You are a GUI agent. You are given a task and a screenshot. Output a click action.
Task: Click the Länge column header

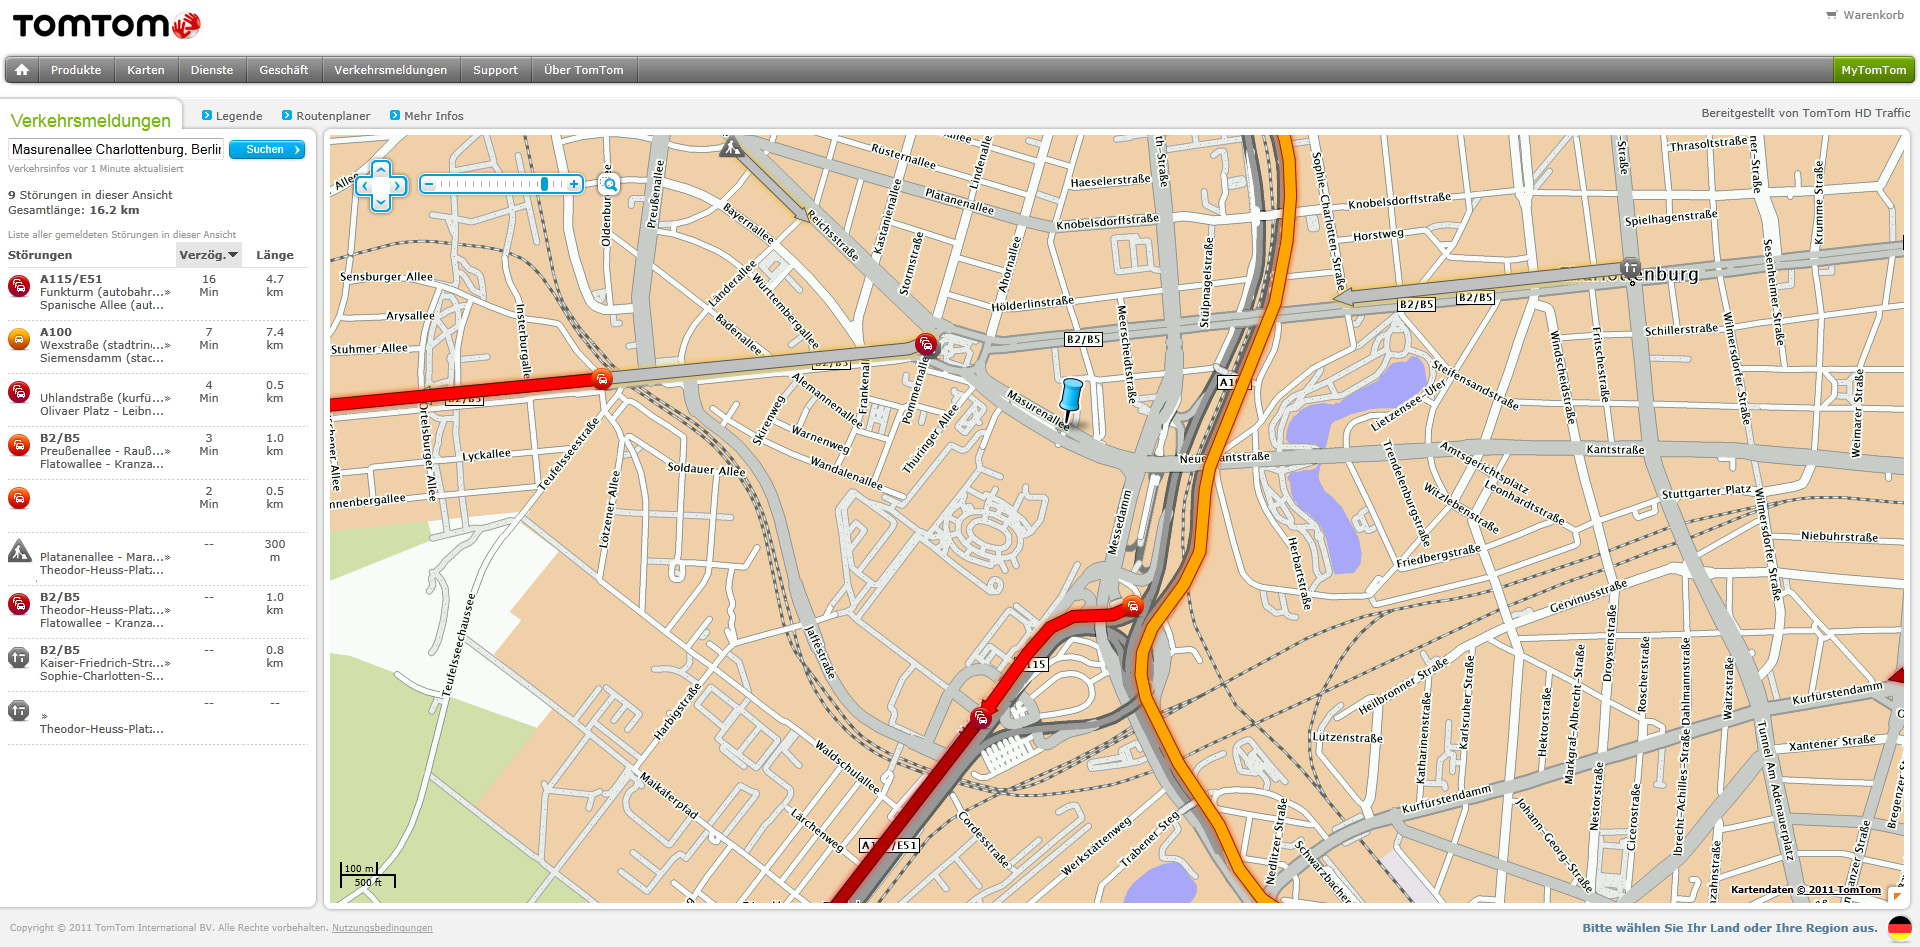point(275,255)
